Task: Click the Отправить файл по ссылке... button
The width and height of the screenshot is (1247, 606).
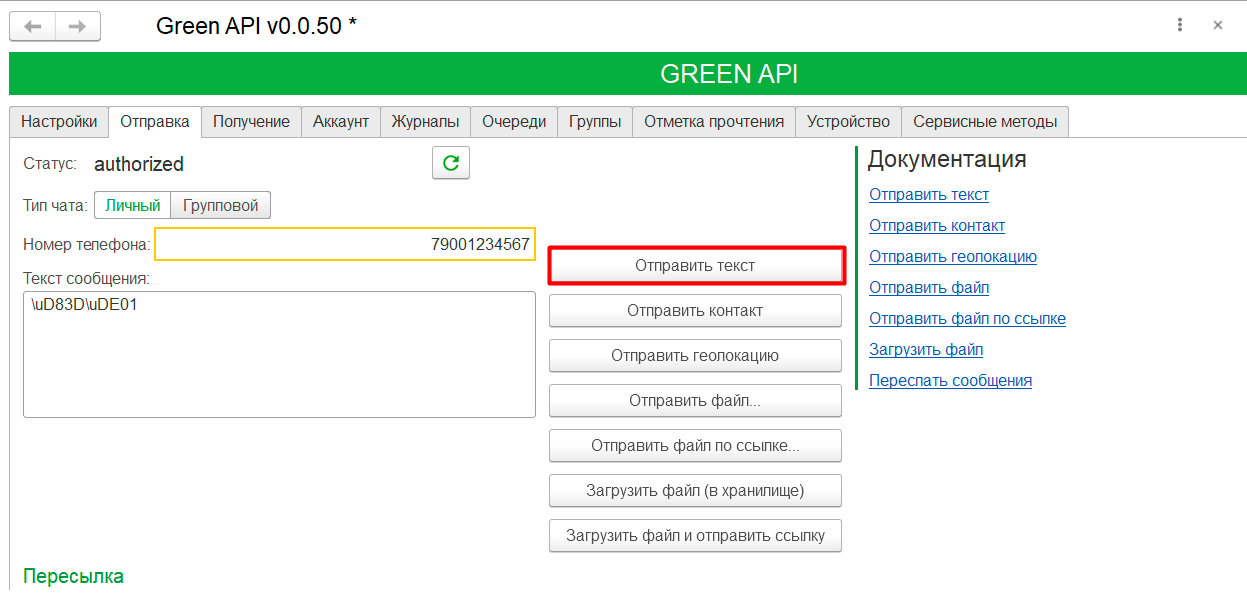Action: pos(695,446)
